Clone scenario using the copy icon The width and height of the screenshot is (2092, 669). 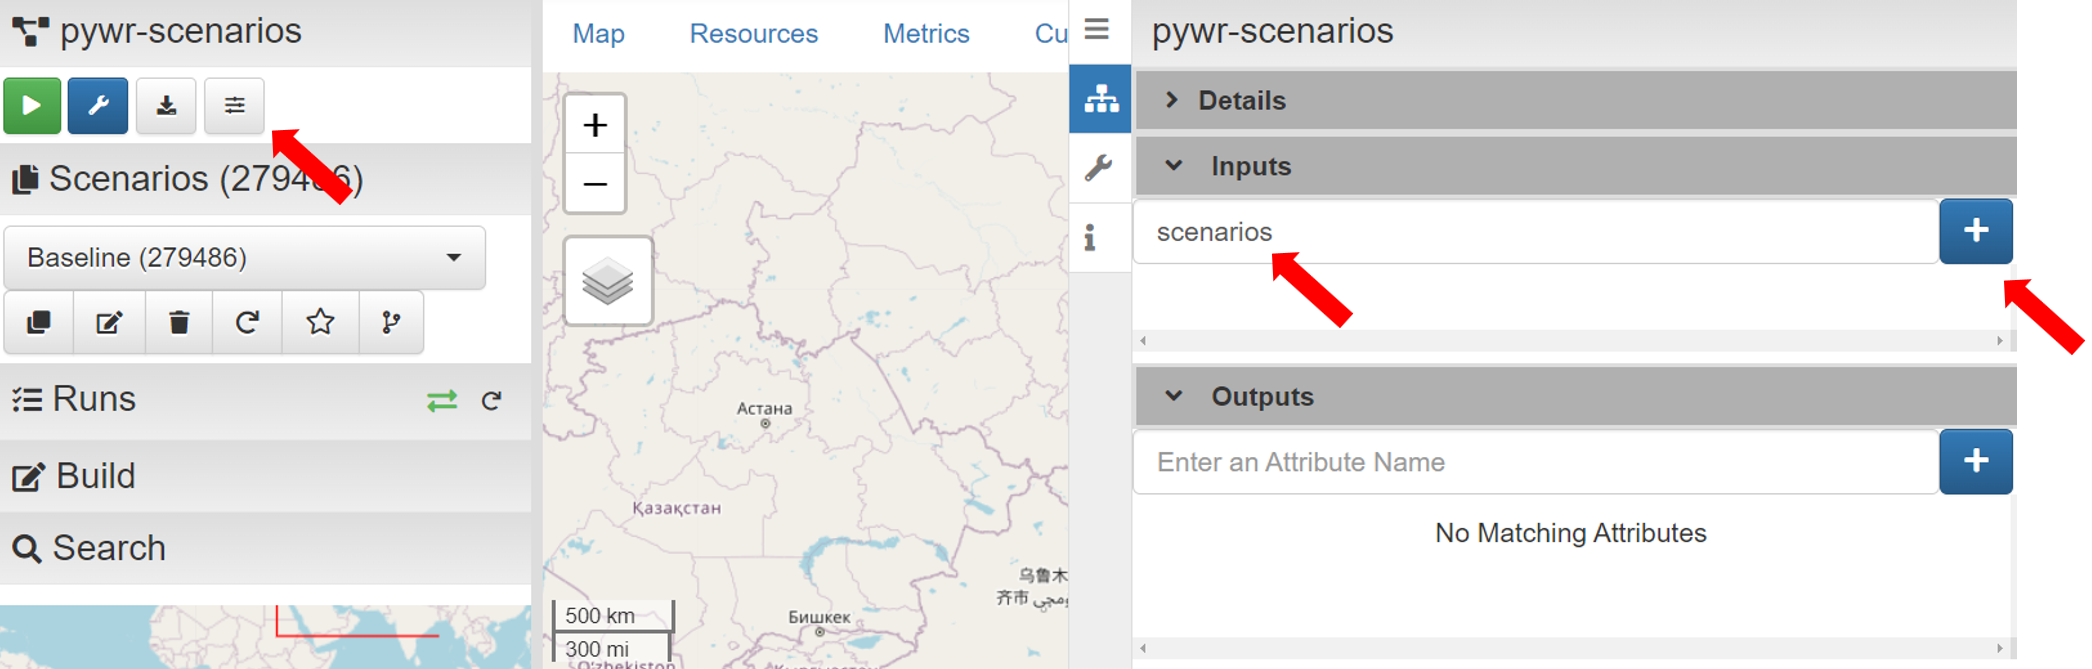(39, 322)
